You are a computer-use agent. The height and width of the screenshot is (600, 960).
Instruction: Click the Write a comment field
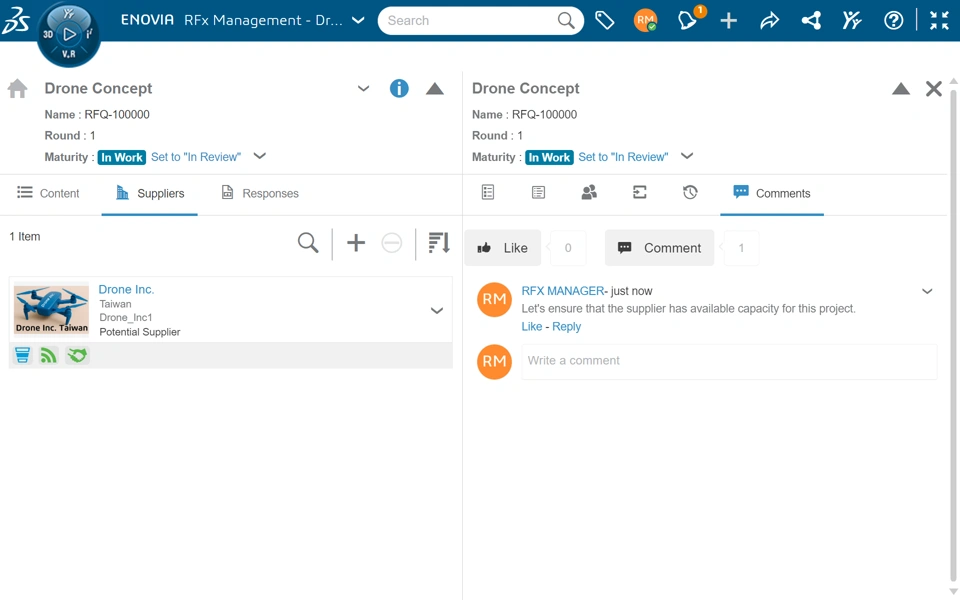click(x=729, y=361)
